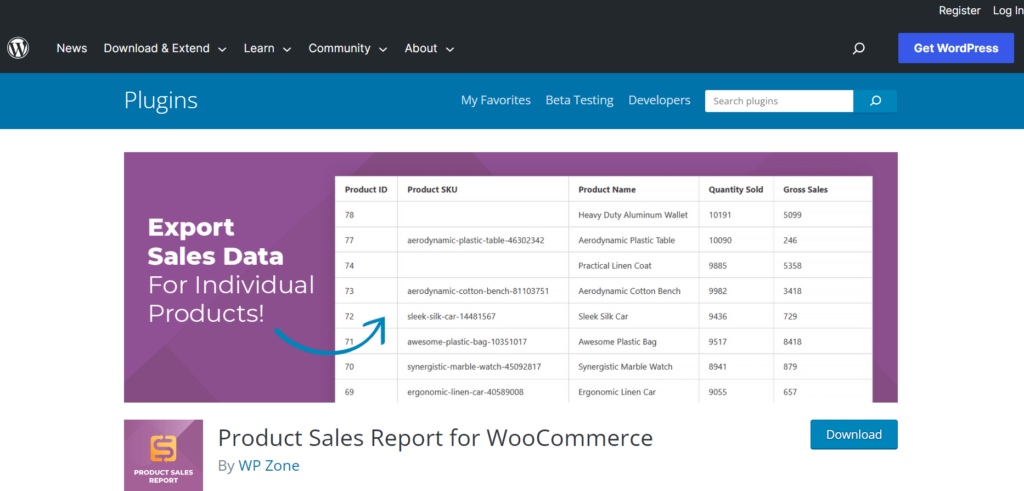Image resolution: width=1024 pixels, height=491 pixels.
Task: Go to My Favorites
Action: (496, 101)
